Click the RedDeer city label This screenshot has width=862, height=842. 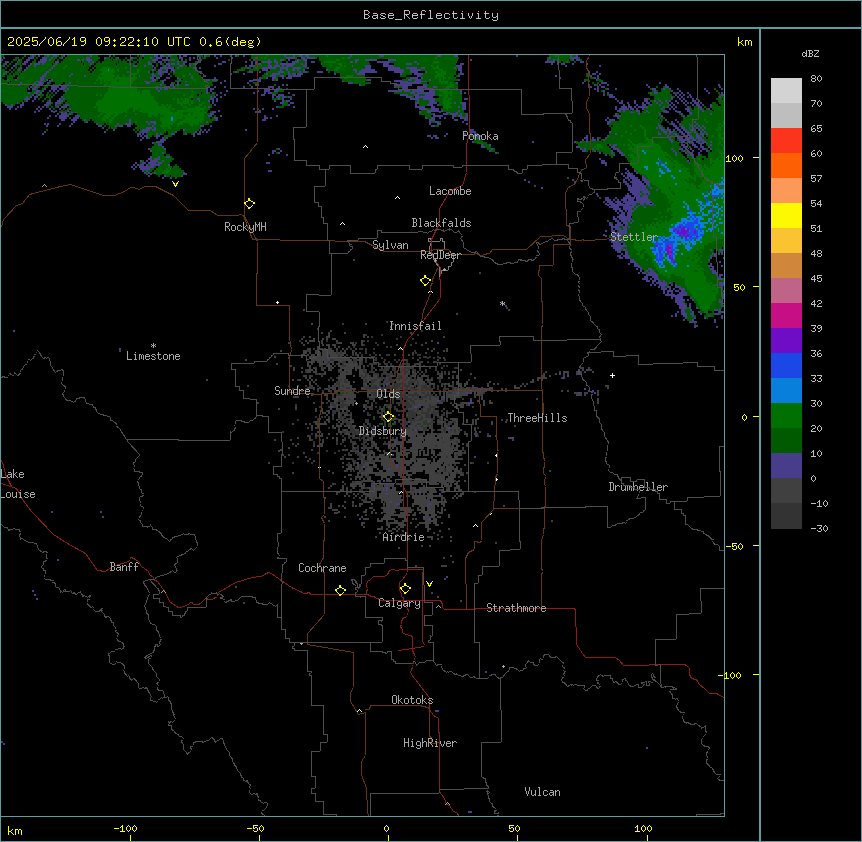click(440, 255)
